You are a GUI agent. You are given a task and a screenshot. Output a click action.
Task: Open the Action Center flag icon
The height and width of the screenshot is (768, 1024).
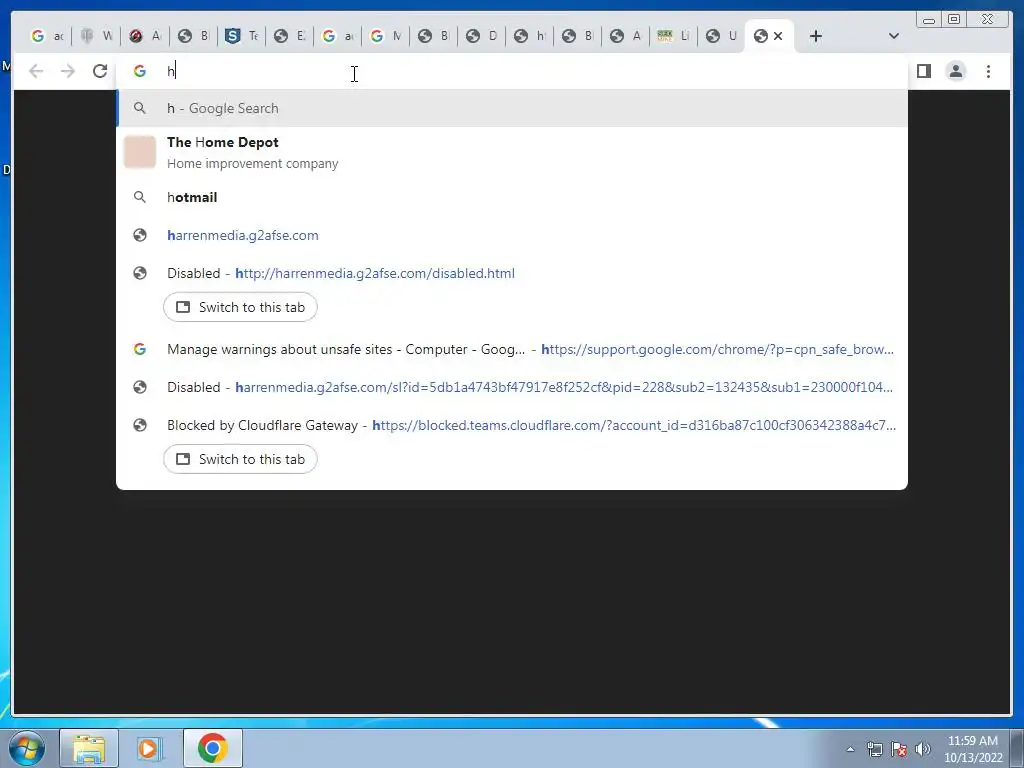[899, 749]
